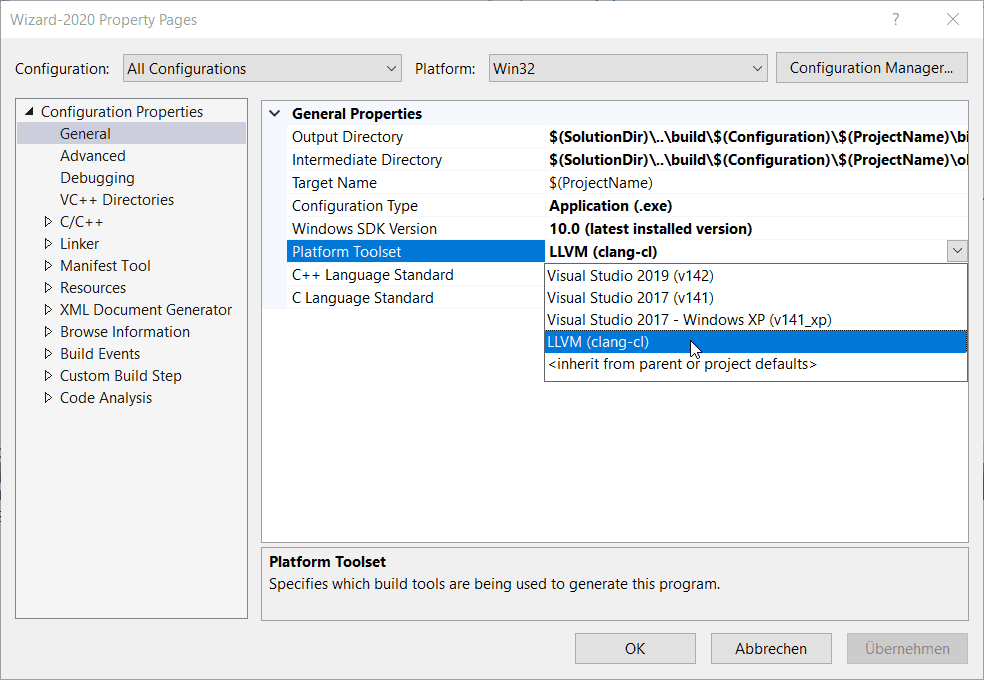Image resolution: width=984 pixels, height=680 pixels.
Task: Choose Visual Studio 2019 (v142) toolset
Action: [756, 275]
